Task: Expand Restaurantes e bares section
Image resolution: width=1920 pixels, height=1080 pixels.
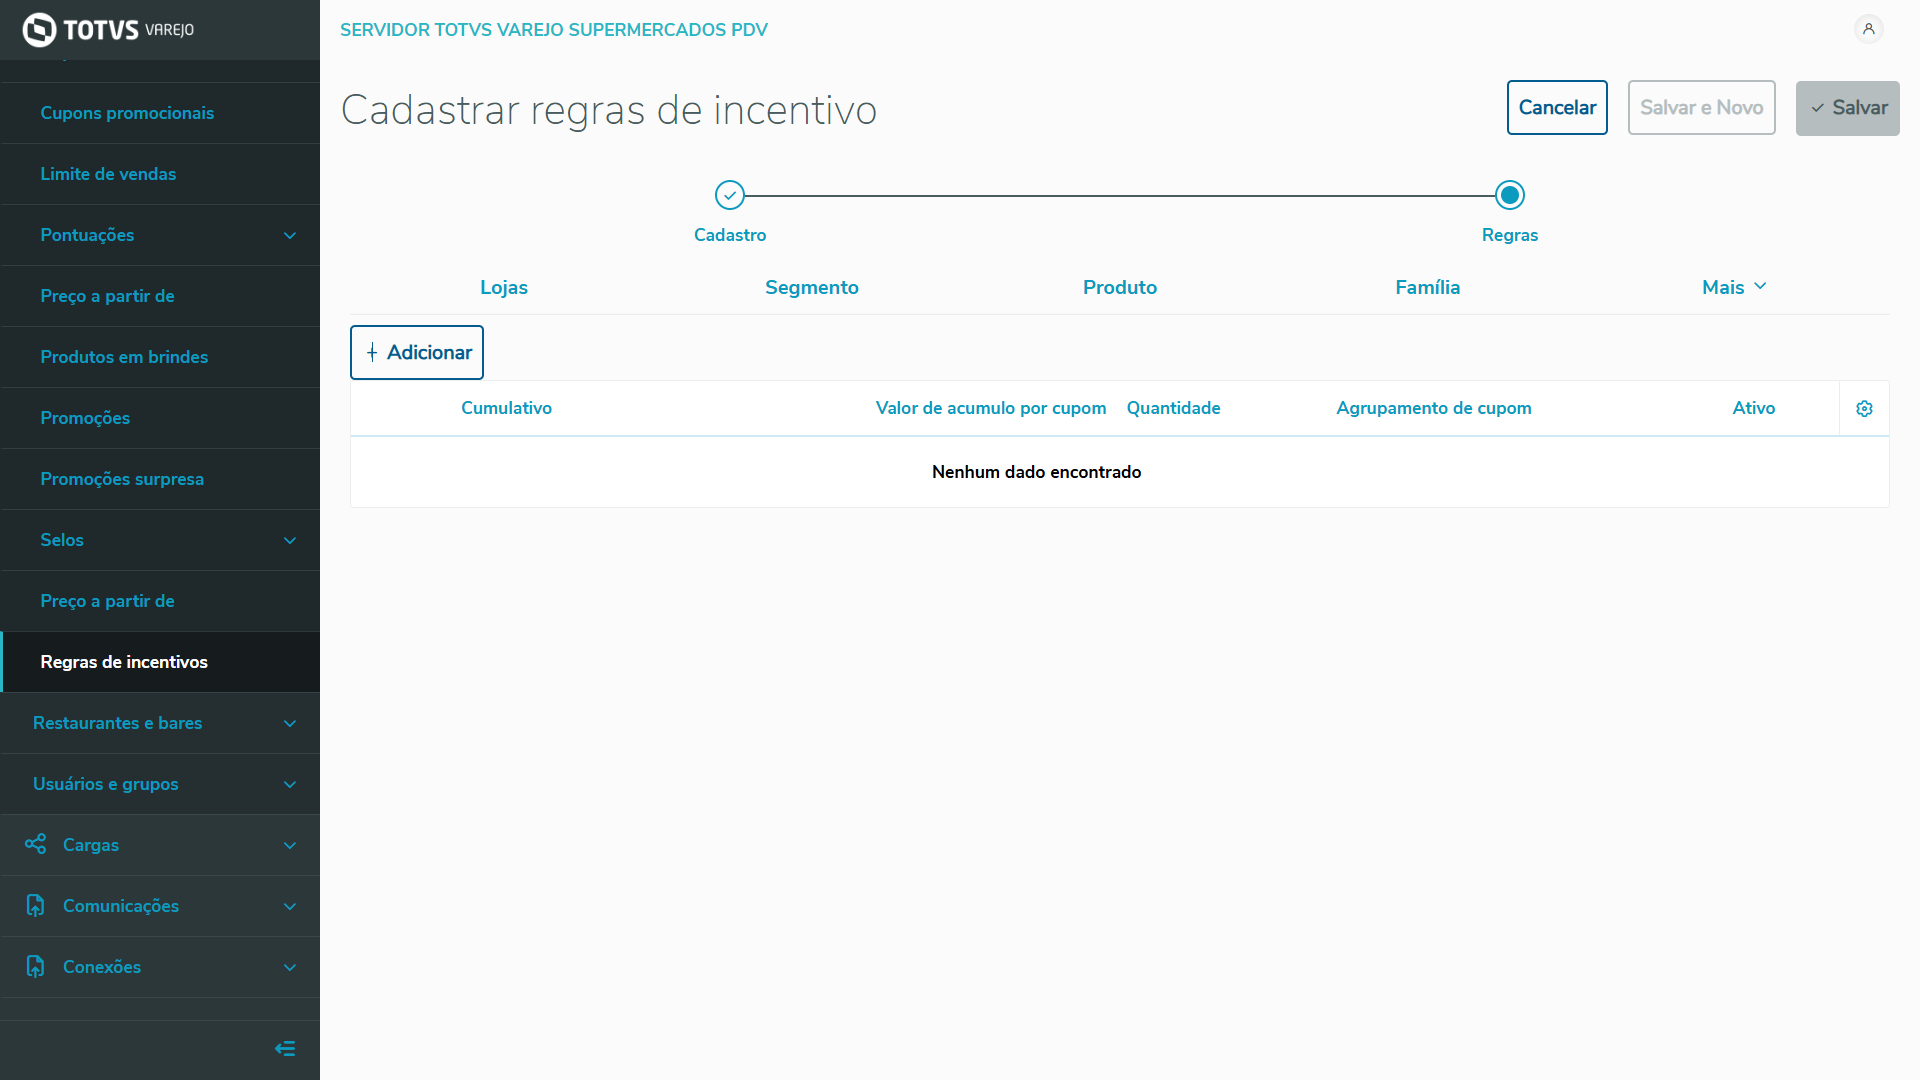Action: pos(290,724)
